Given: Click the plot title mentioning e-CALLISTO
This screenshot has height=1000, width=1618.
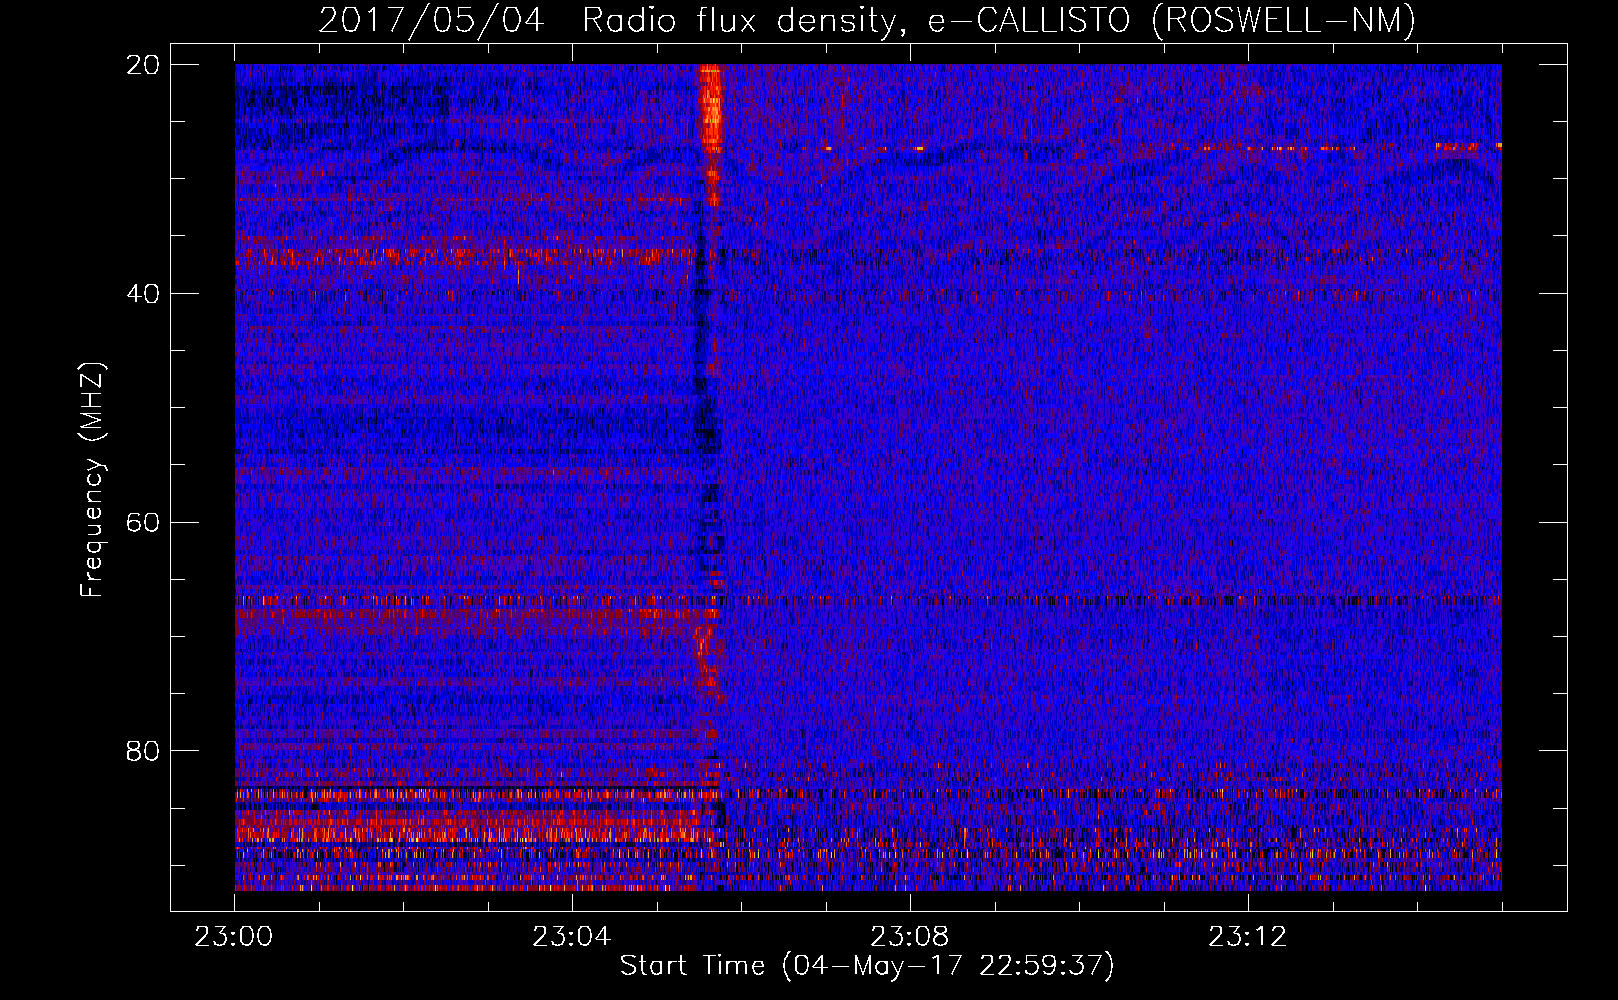Looking at the screenshot, I should [867, 20].
